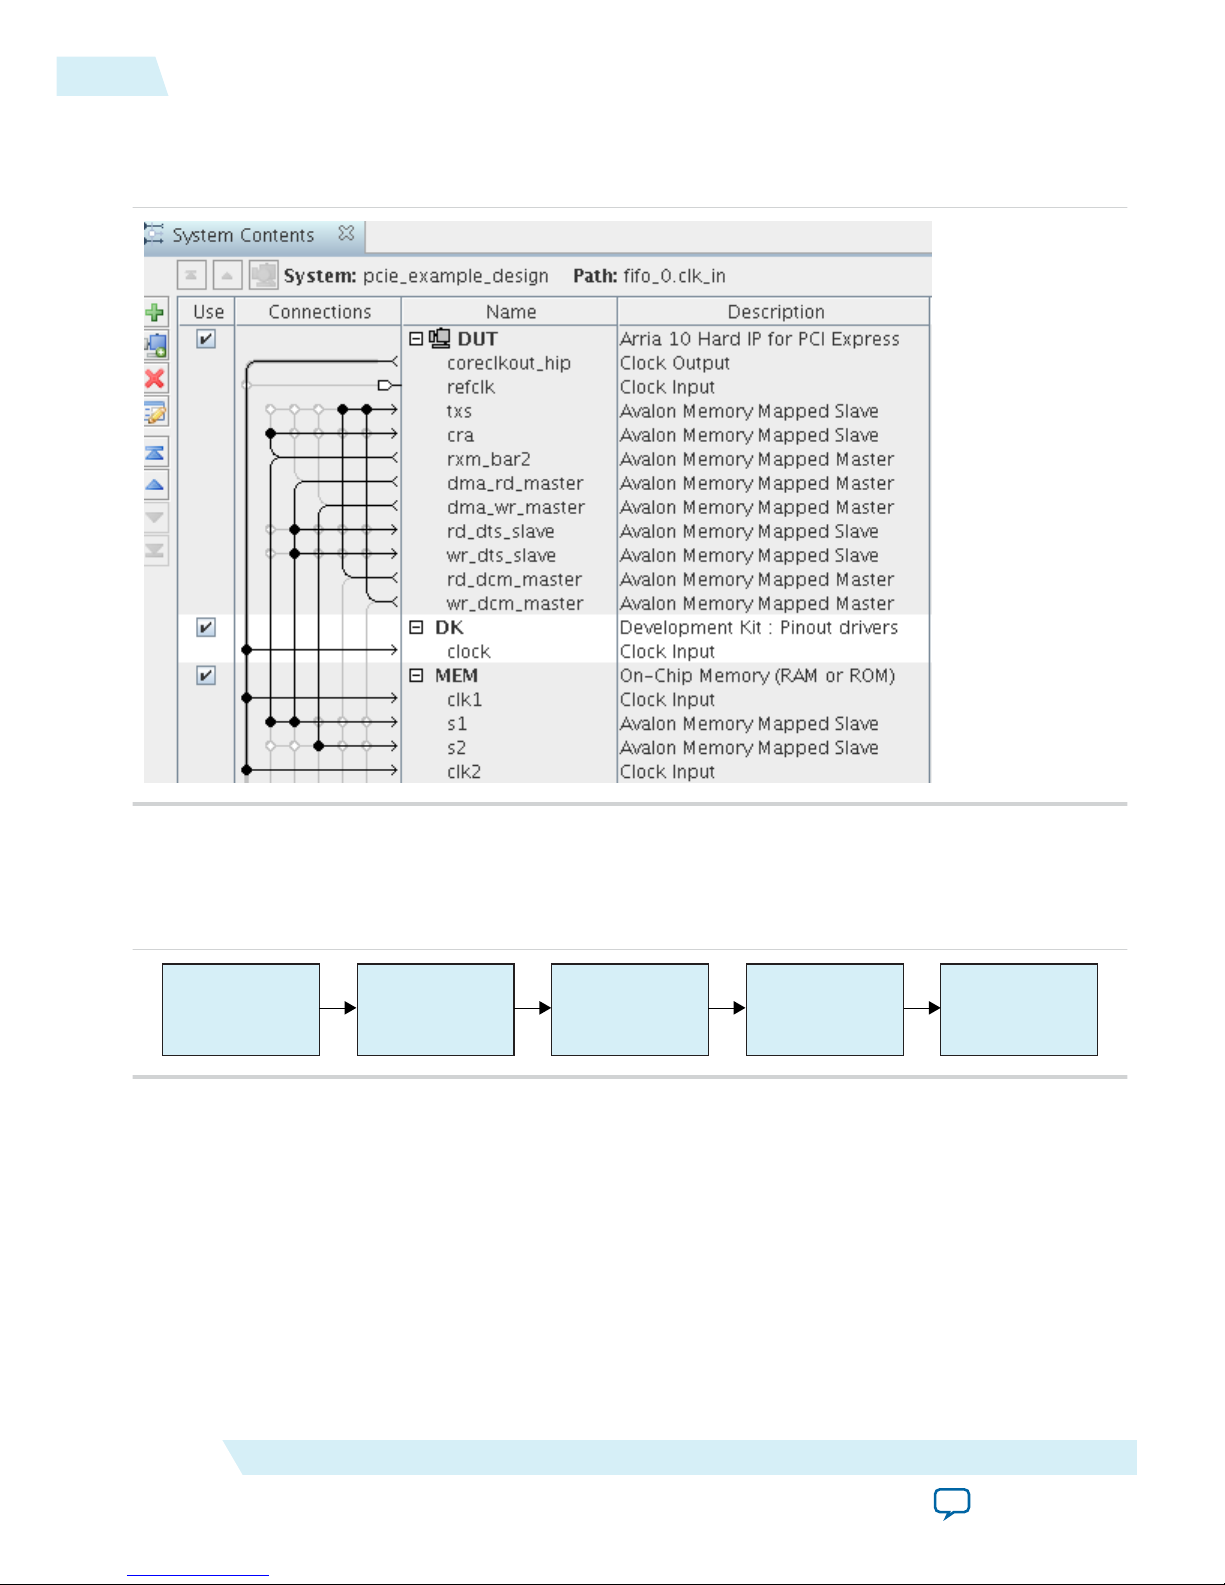This screenshot has height=1585, width=1225.
Task: Select the clock interface under DK
Action: click(x=468, y=651)
